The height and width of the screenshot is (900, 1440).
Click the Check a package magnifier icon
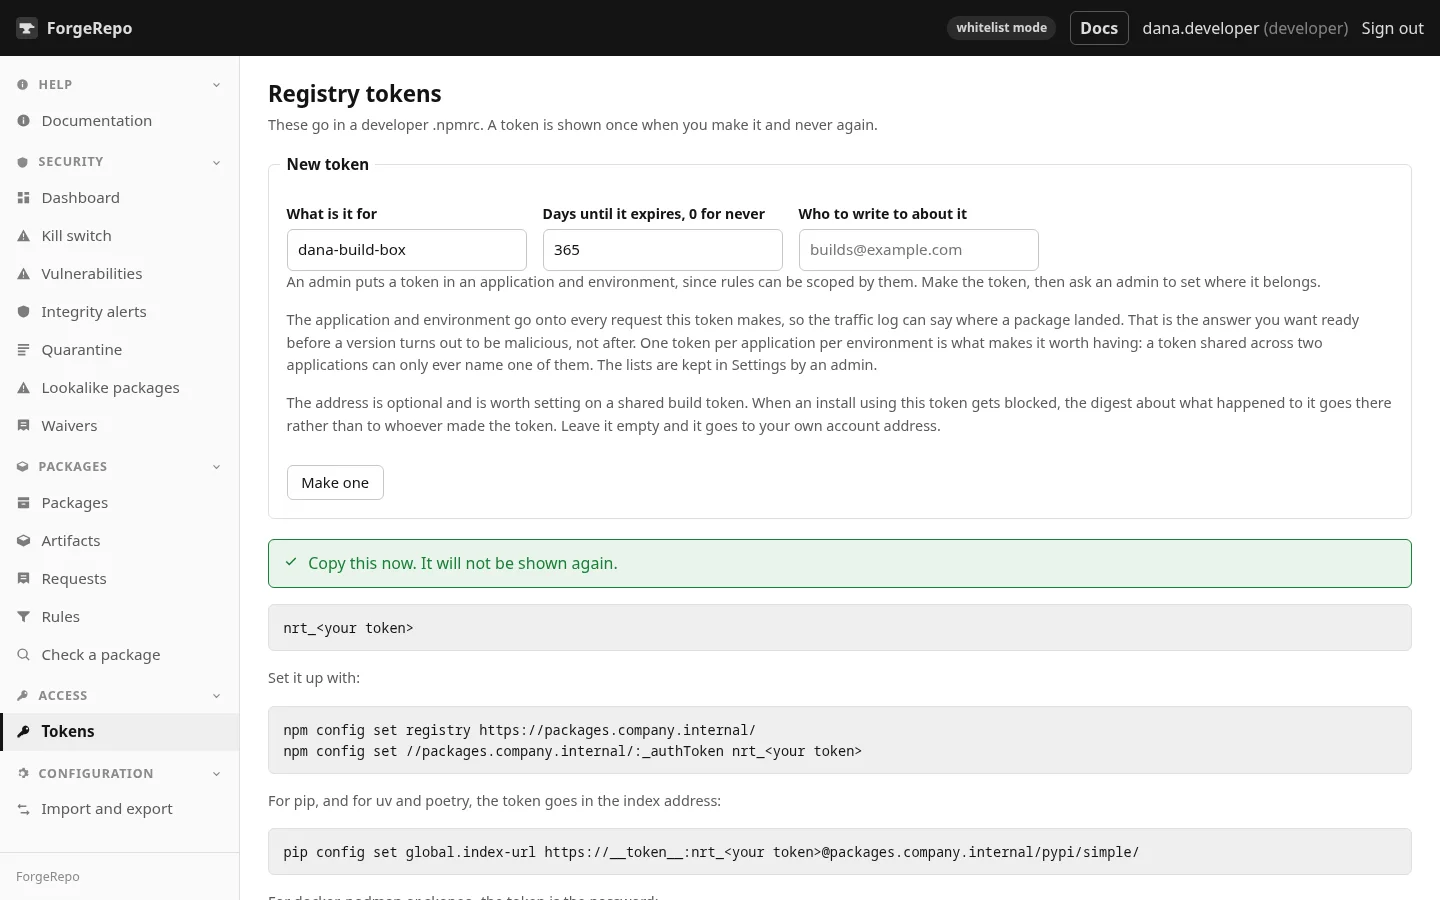pos(23,655)
